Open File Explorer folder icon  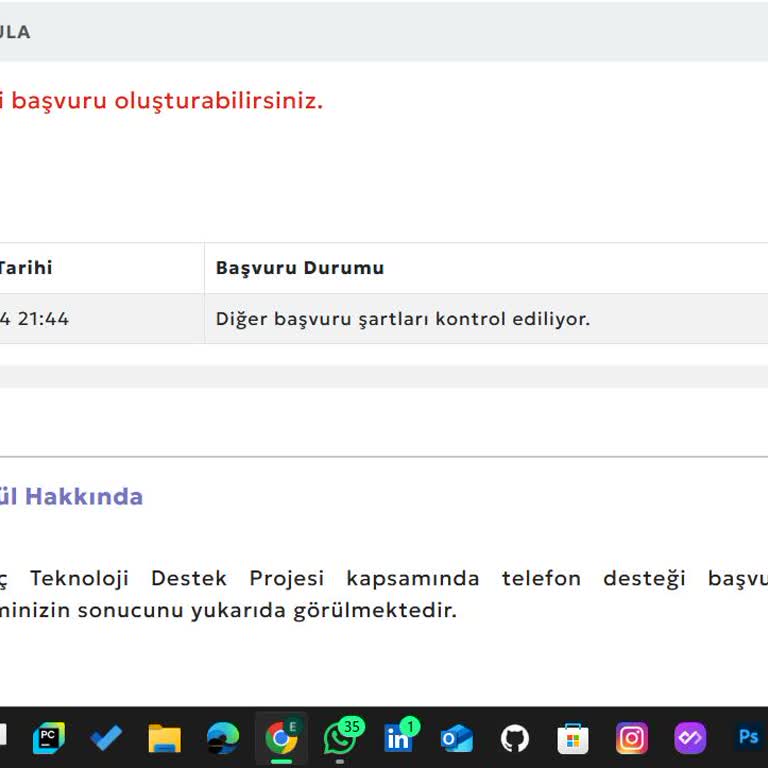click(x=165, y=738)
